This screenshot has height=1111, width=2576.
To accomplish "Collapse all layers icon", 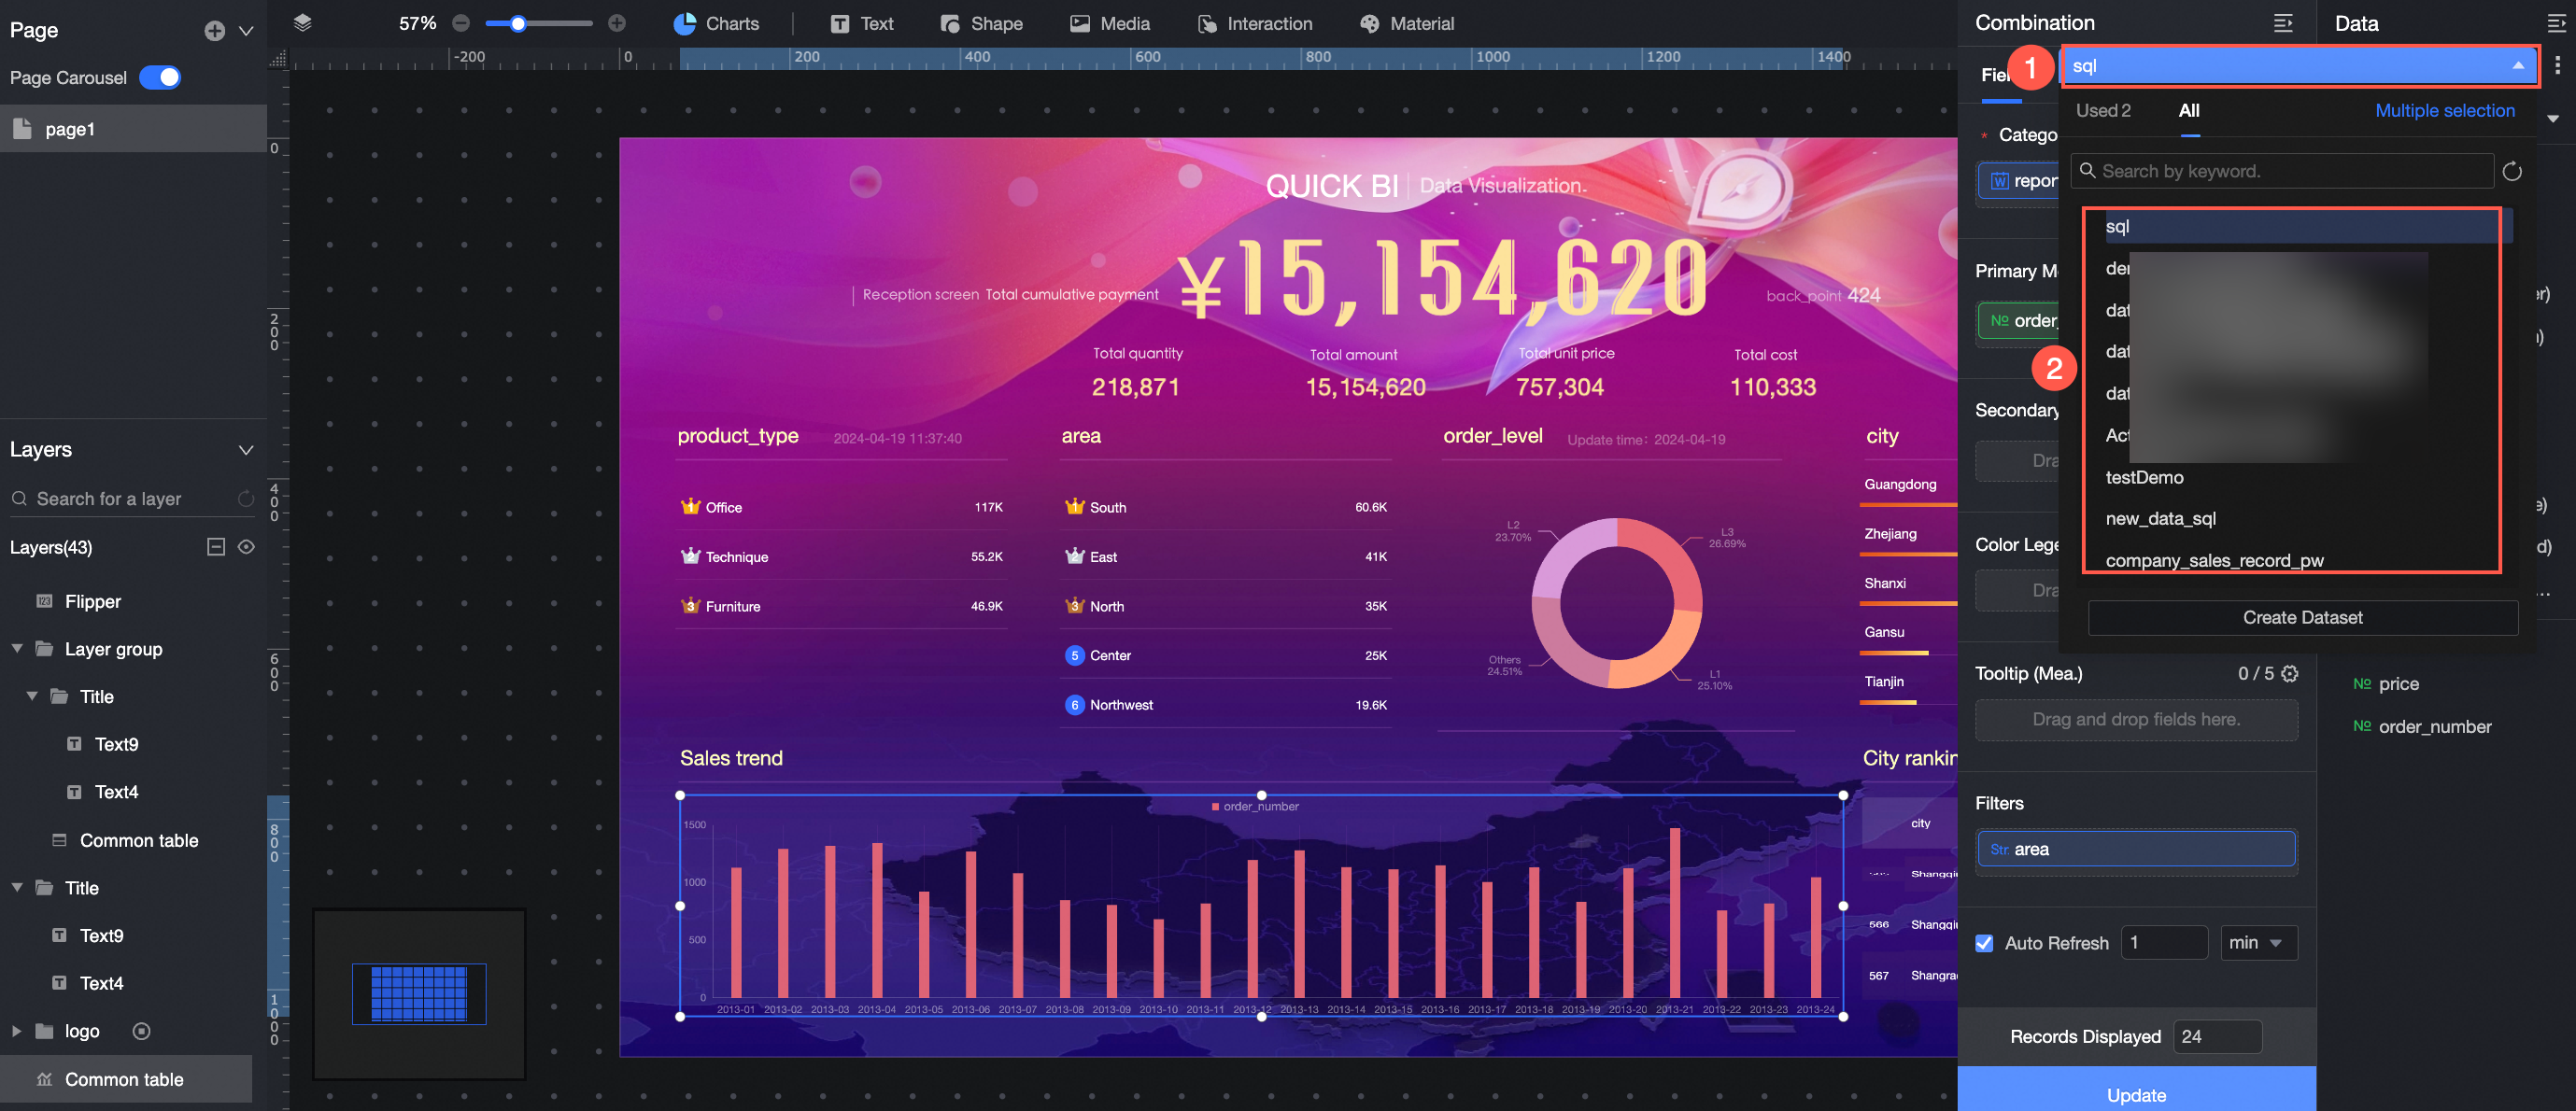I will pos(216,547).
